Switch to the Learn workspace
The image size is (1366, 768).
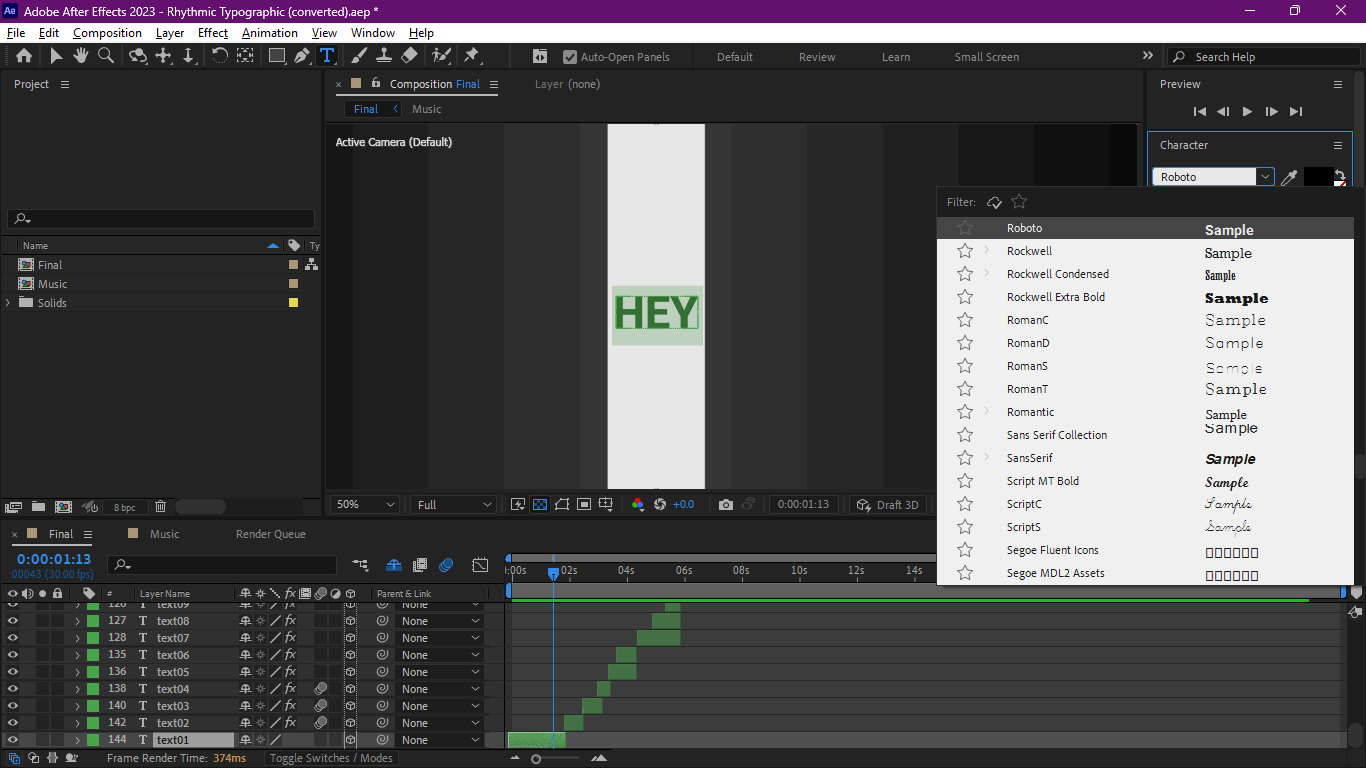pos(896,57)
